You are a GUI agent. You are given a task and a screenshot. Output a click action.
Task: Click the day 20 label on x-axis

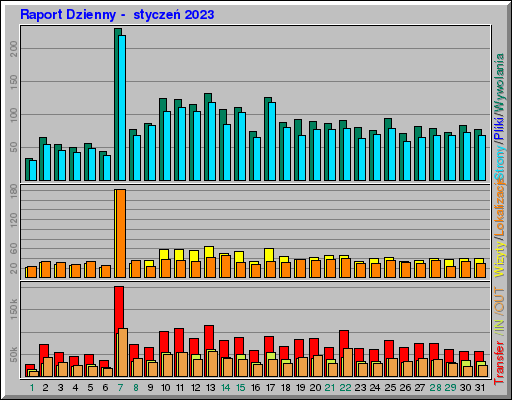tap(315, 388)
